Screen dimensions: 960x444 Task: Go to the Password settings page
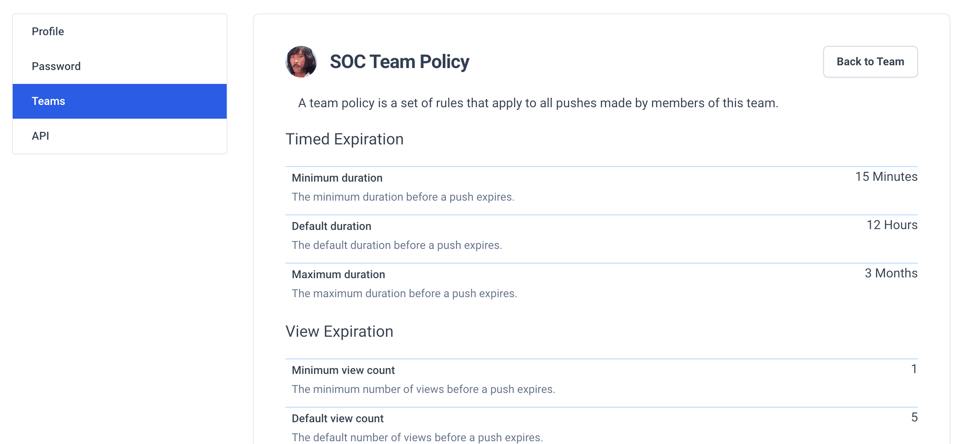pyautogui.click(x=56, y=66)
